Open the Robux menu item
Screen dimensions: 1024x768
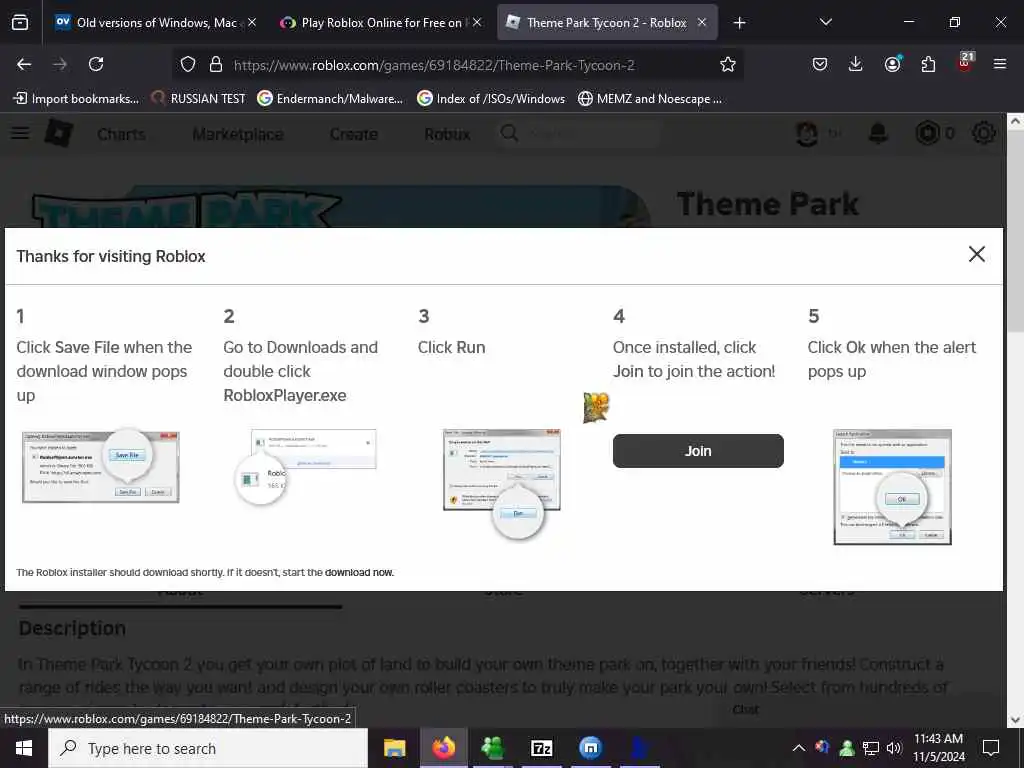[447, 135]
